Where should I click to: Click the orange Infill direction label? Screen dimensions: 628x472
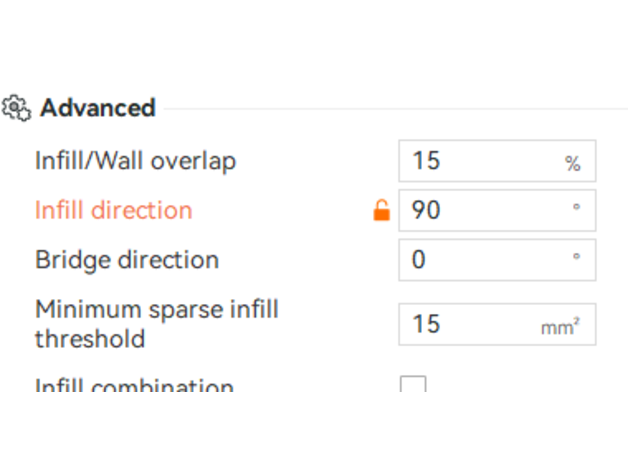(x=113, y=211)
